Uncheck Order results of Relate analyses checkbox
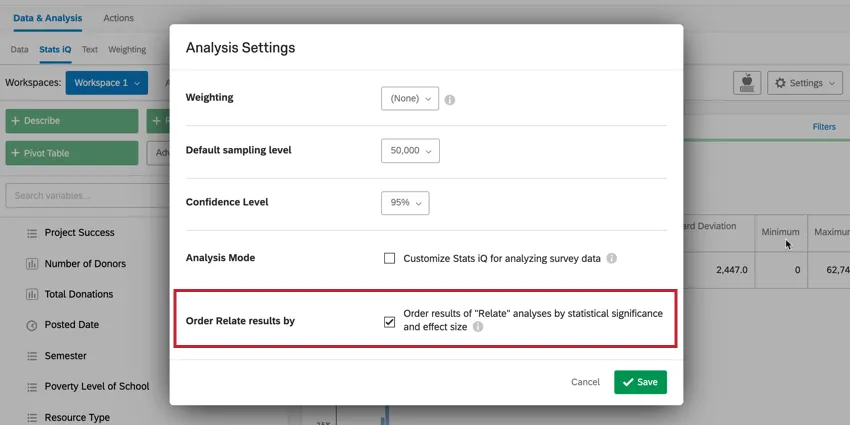Screen dimensions: 850x425 pyautogui.click(x=390, y=322)
